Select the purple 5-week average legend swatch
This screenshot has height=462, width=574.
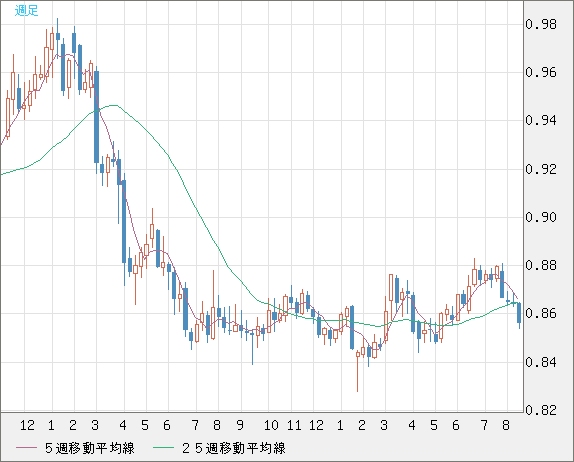(x=26, y=448)
